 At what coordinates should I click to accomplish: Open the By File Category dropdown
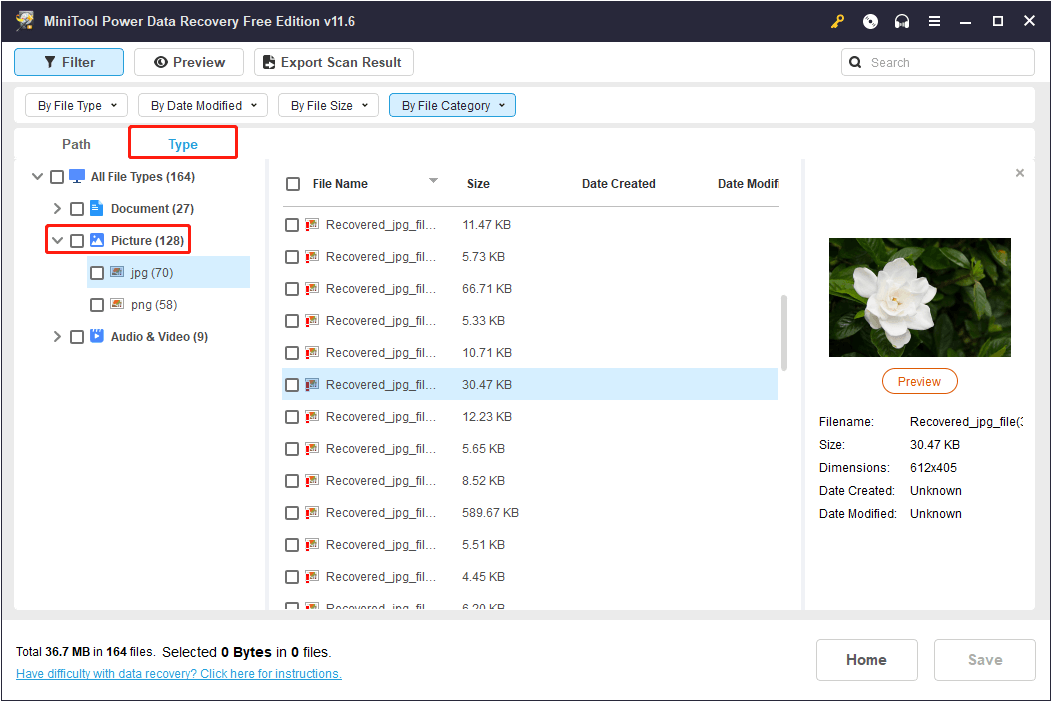[452, 106]
